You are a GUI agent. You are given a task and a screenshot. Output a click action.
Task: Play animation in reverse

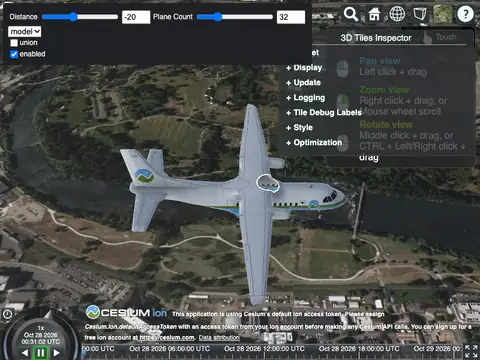tap(25, 353)
